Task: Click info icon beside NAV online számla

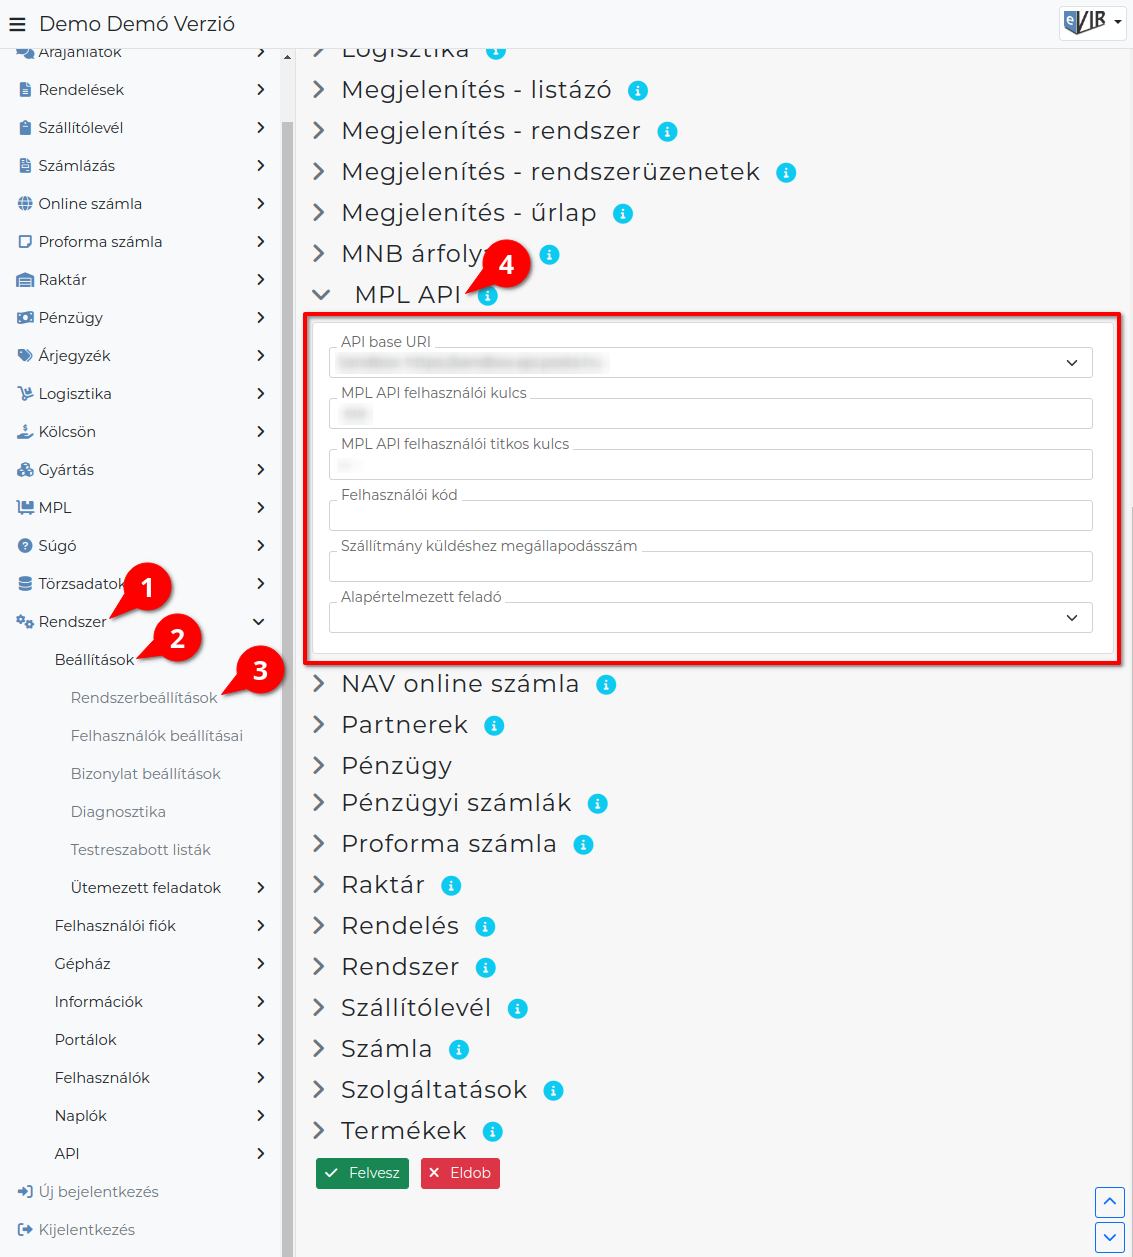Action: [606, 685]
